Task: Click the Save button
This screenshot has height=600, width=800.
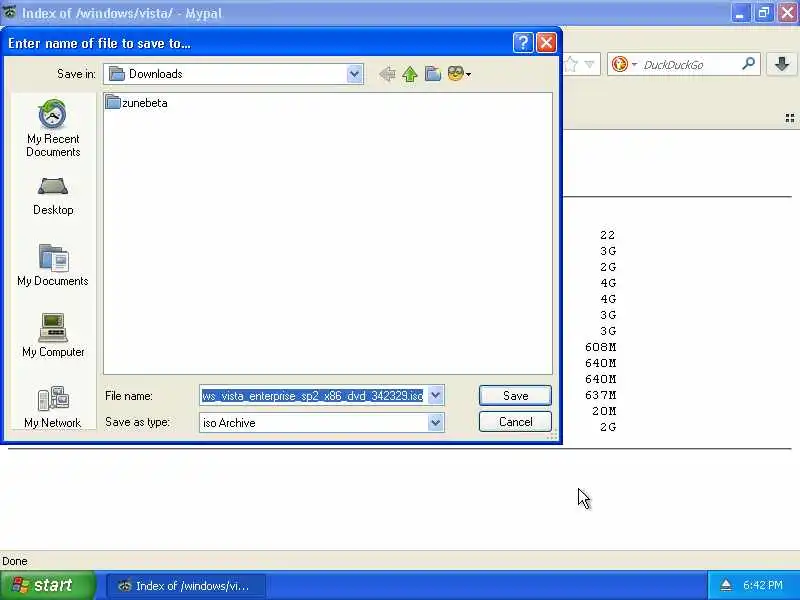Action: (x=515, y=395)
